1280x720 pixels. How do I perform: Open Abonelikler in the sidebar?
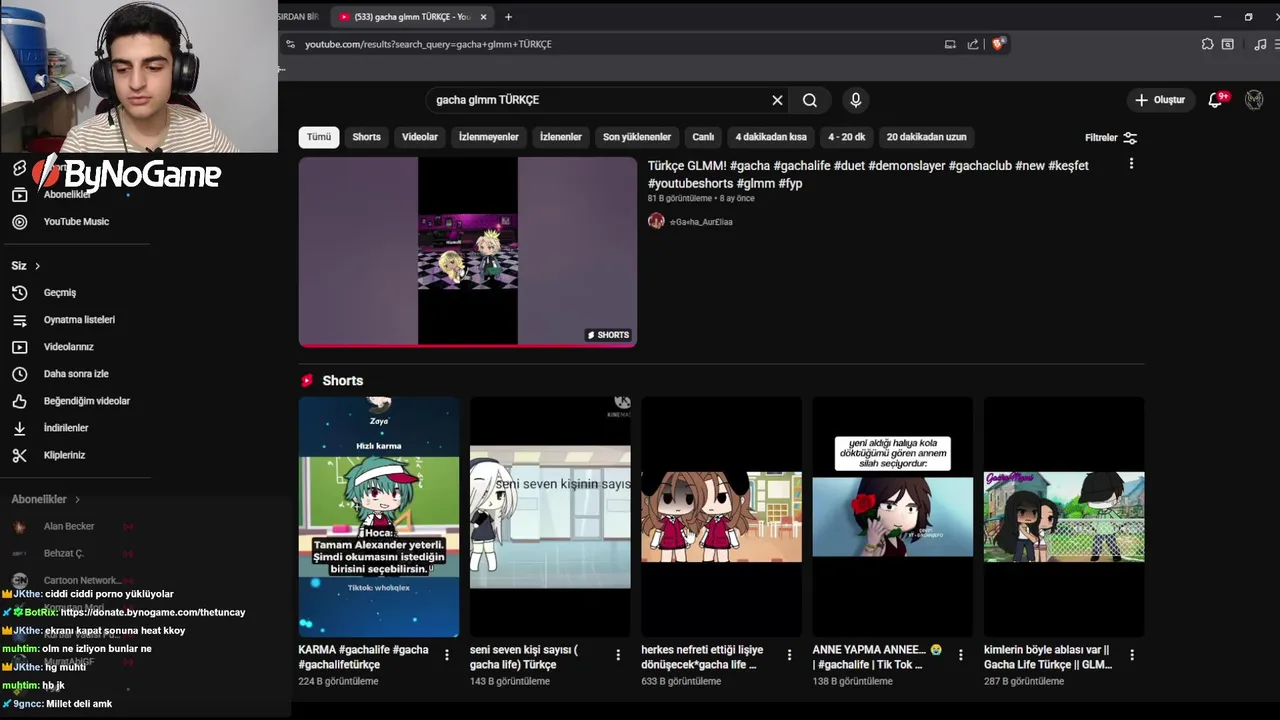point(67,195)
